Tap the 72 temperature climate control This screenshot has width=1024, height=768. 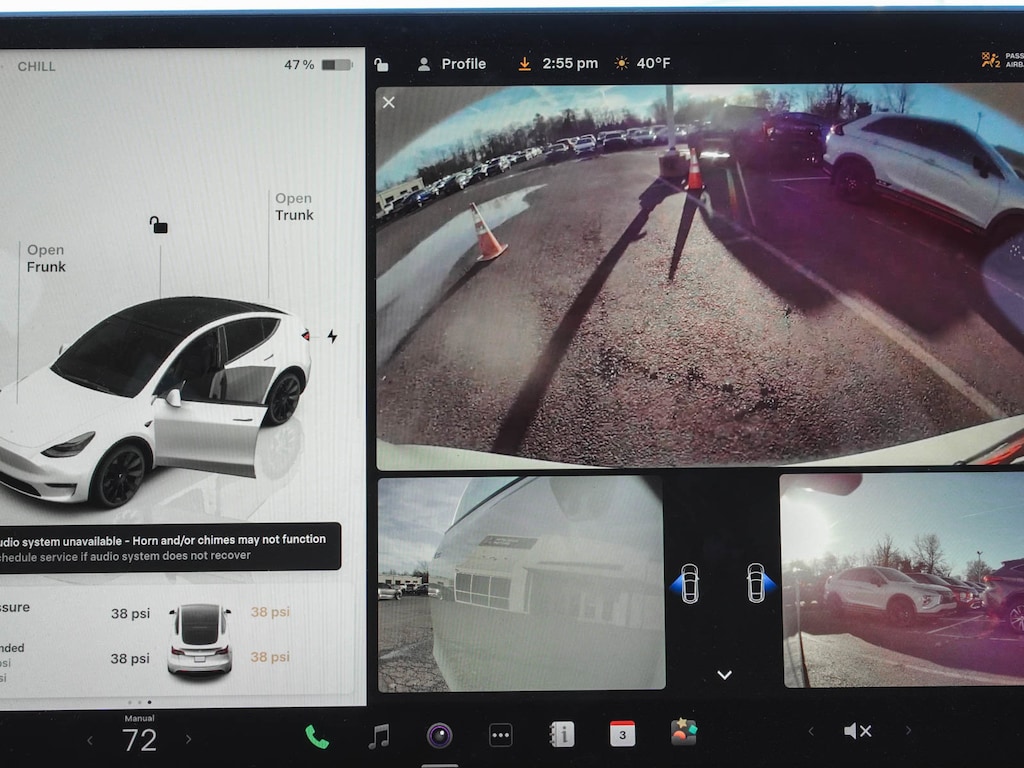(x=139, y=739)
